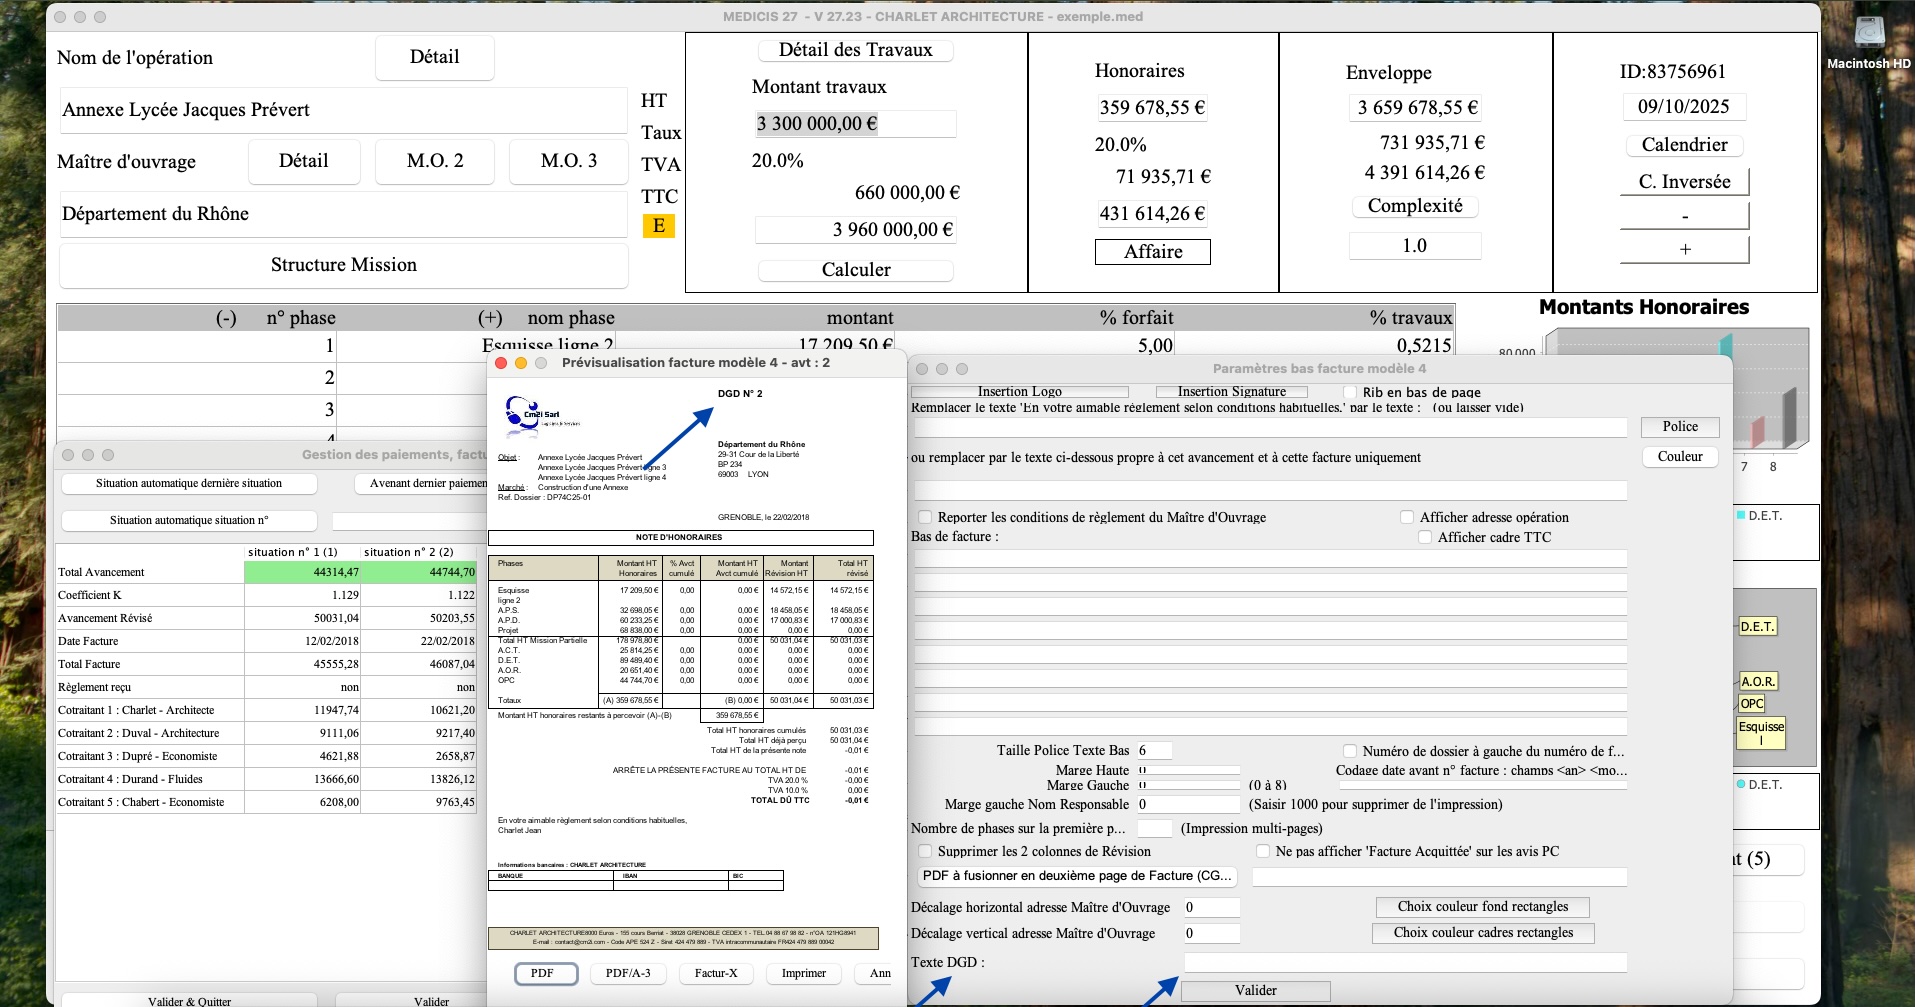Image resolution: width=1915 pixels, height=1007 pixels.
Task: Click the Honoraires total 359 678,55 € field
Action: [x=1153, y=108]
